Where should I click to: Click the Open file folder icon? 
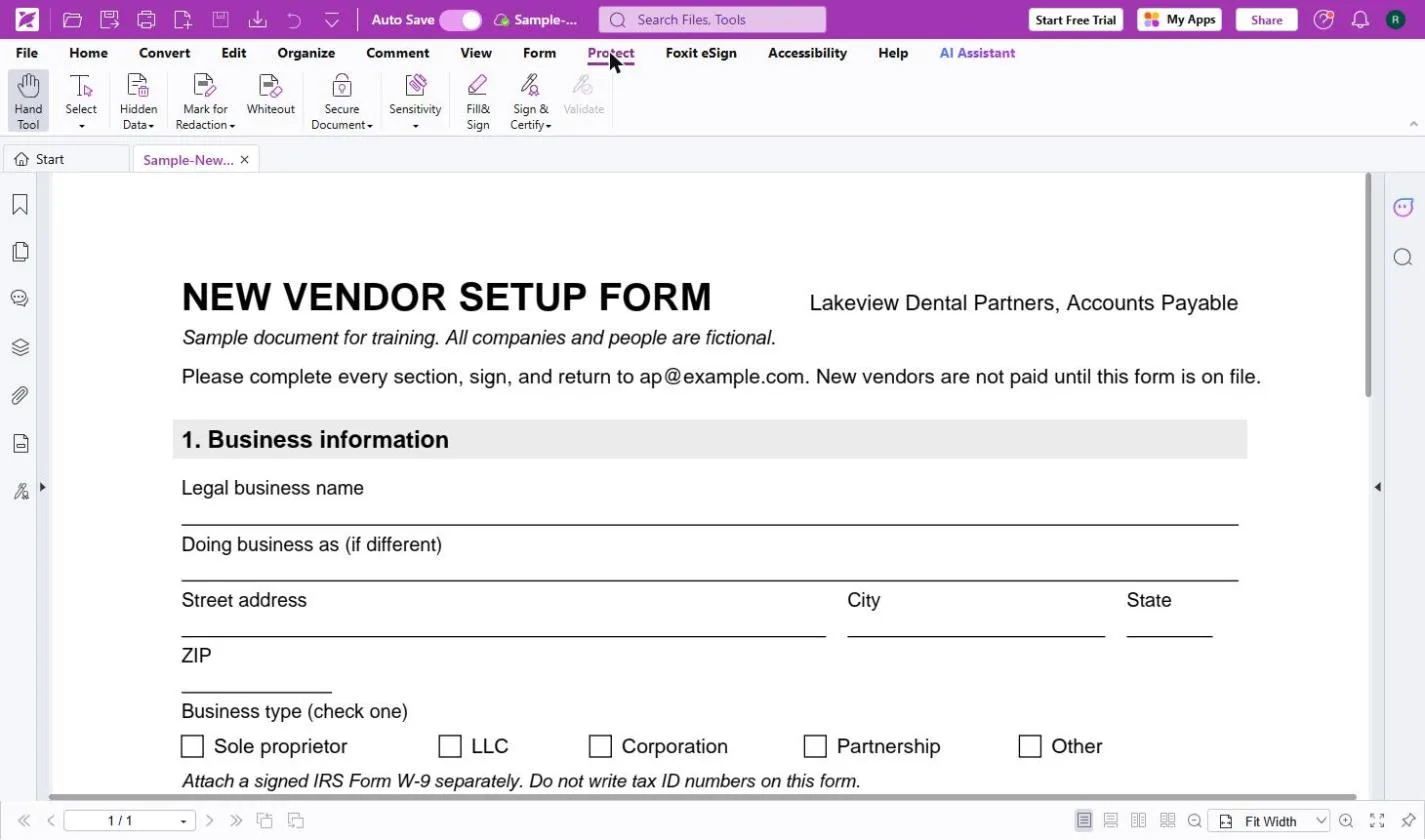coord(72,19)
